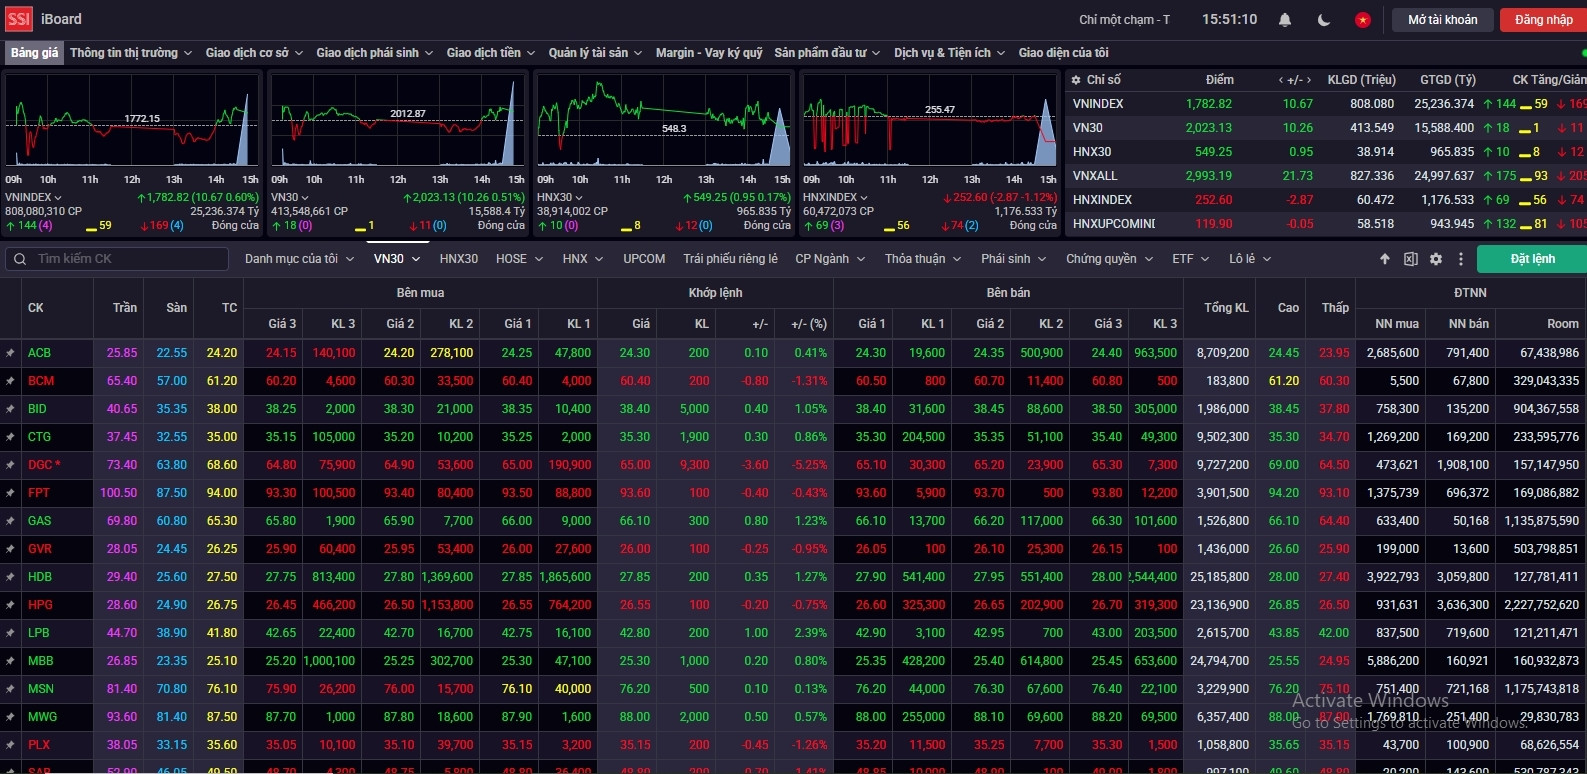Open the notifications bell

point(1285,20)
